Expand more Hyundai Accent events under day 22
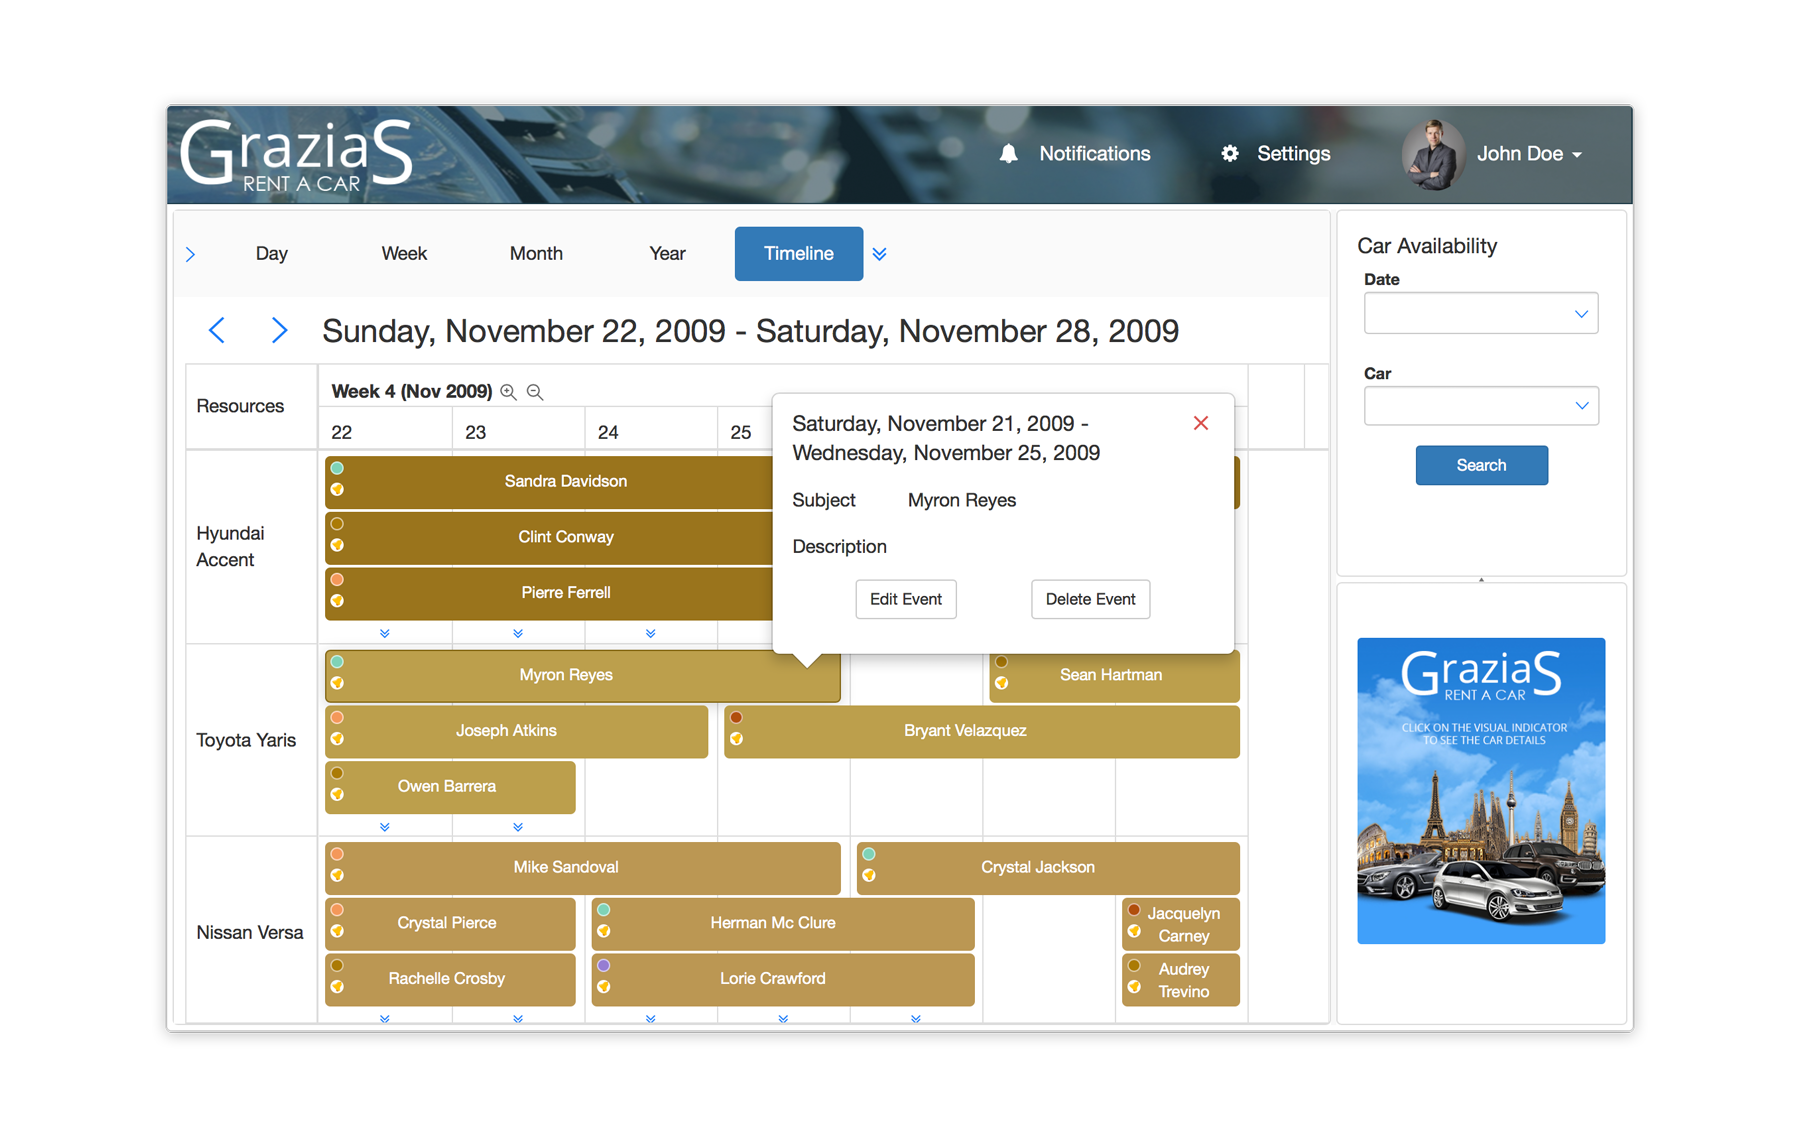This screenshot has height=1140, width=1800. pos(385,633)
